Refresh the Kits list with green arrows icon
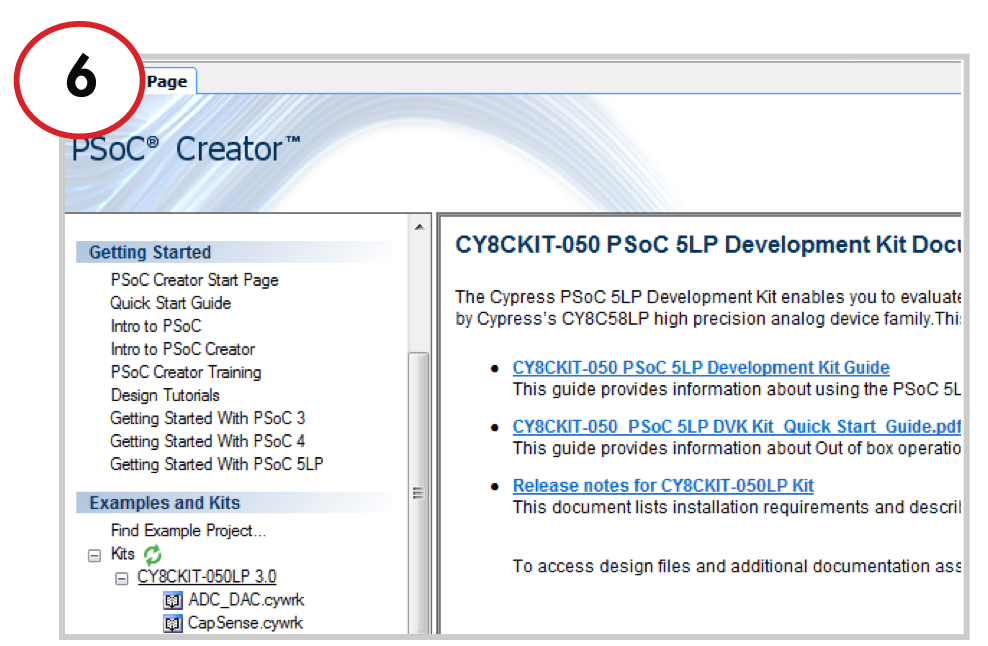The width and height of the screenshot is (988, 646). coord(152,555)
